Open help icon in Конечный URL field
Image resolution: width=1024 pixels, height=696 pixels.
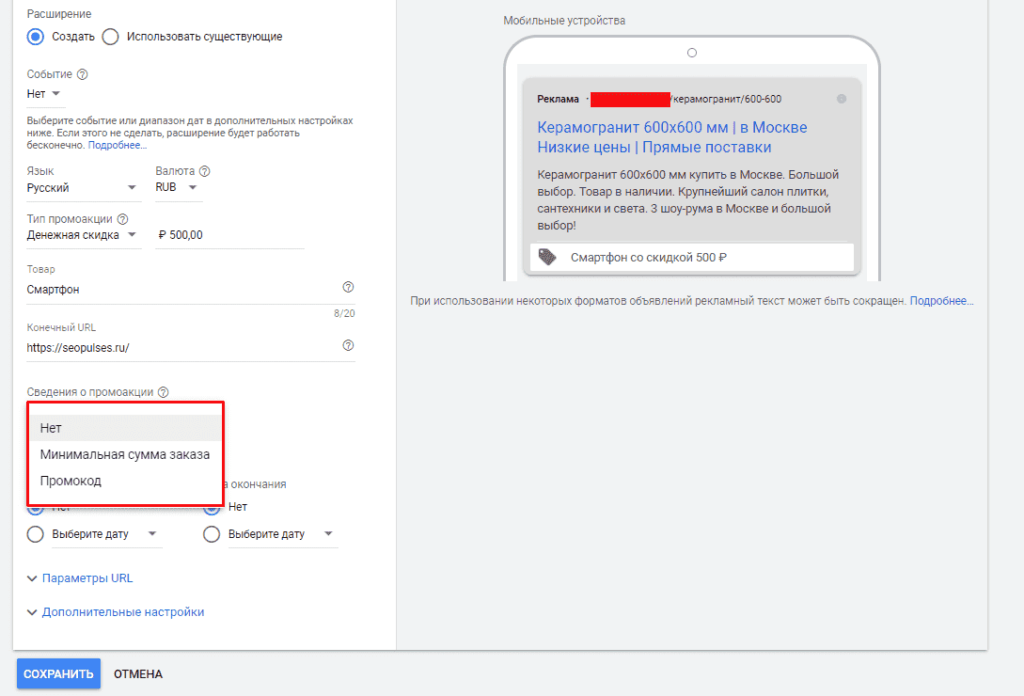click(348, 345)
